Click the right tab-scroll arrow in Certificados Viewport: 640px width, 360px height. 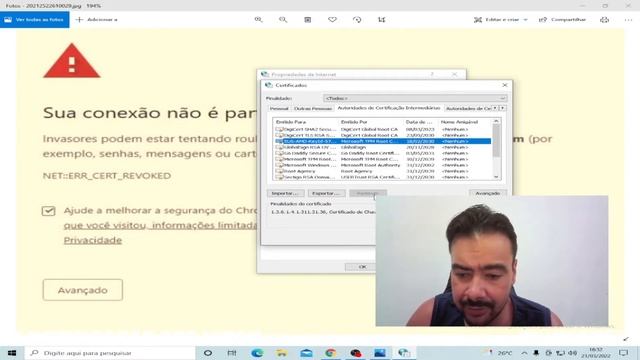pos(502,108)
